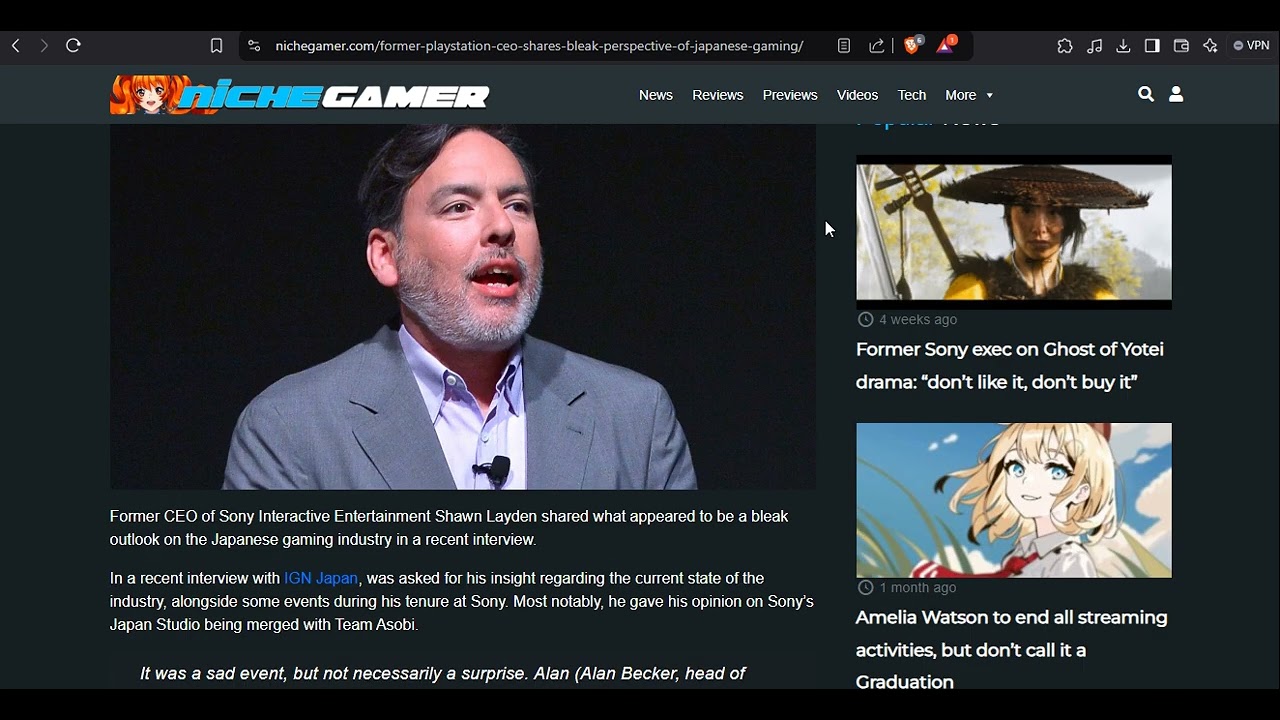Click the address bar URL
1280x720 pixels.
coord(539,46)
